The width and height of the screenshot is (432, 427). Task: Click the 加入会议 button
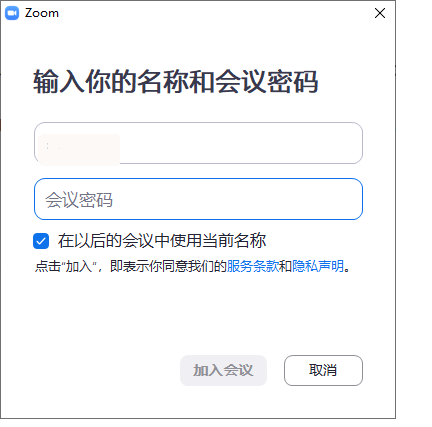223,370
